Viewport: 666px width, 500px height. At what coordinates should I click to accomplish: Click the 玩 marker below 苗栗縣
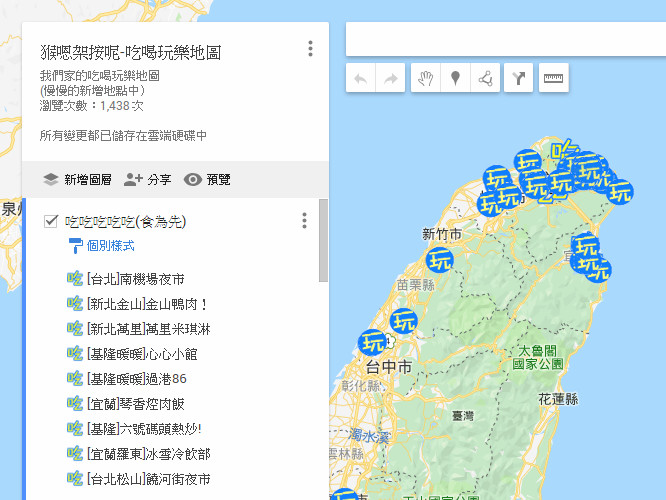[404, 321]
